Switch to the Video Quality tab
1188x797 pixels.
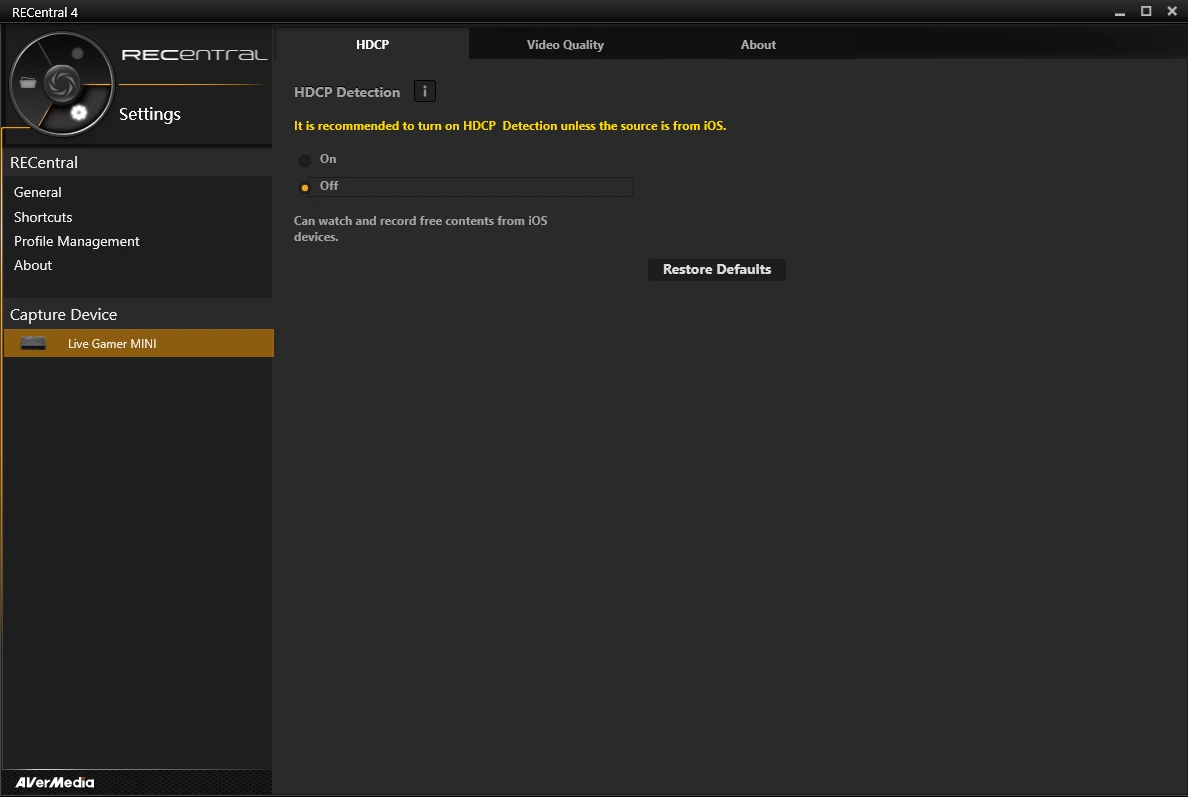pyautogui.click(x=565, y=45)
